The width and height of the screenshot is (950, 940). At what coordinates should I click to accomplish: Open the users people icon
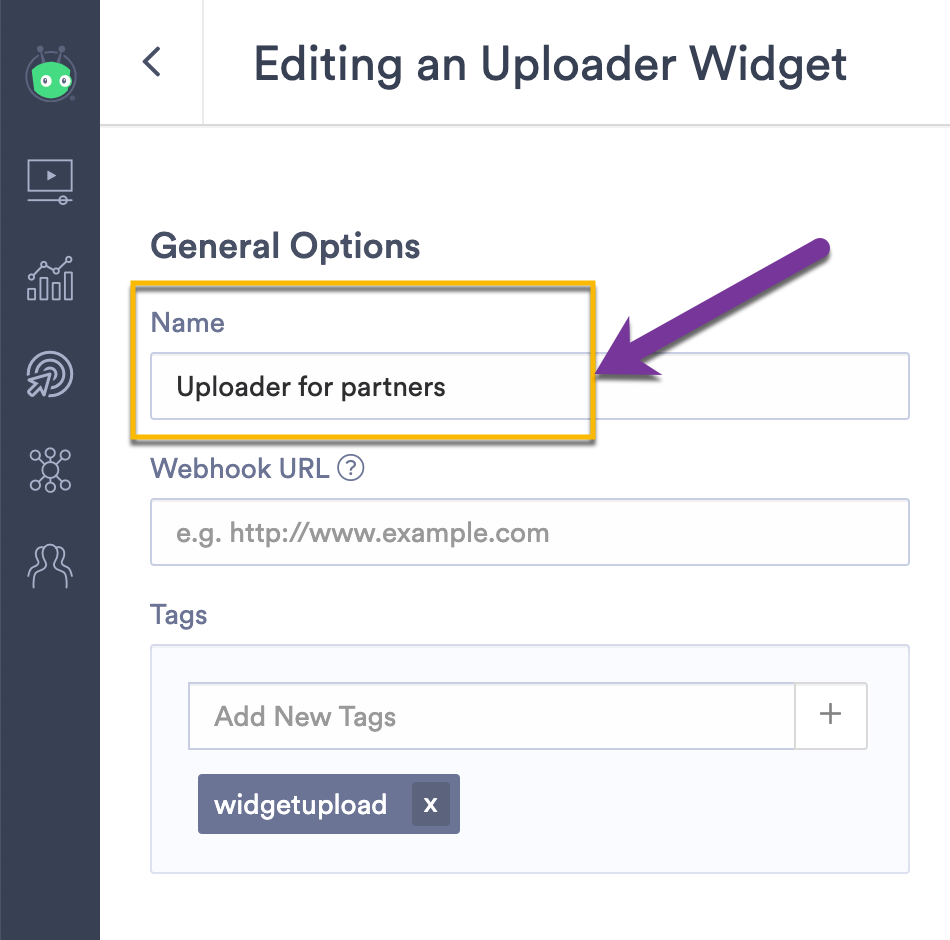(x=50, y=565)
